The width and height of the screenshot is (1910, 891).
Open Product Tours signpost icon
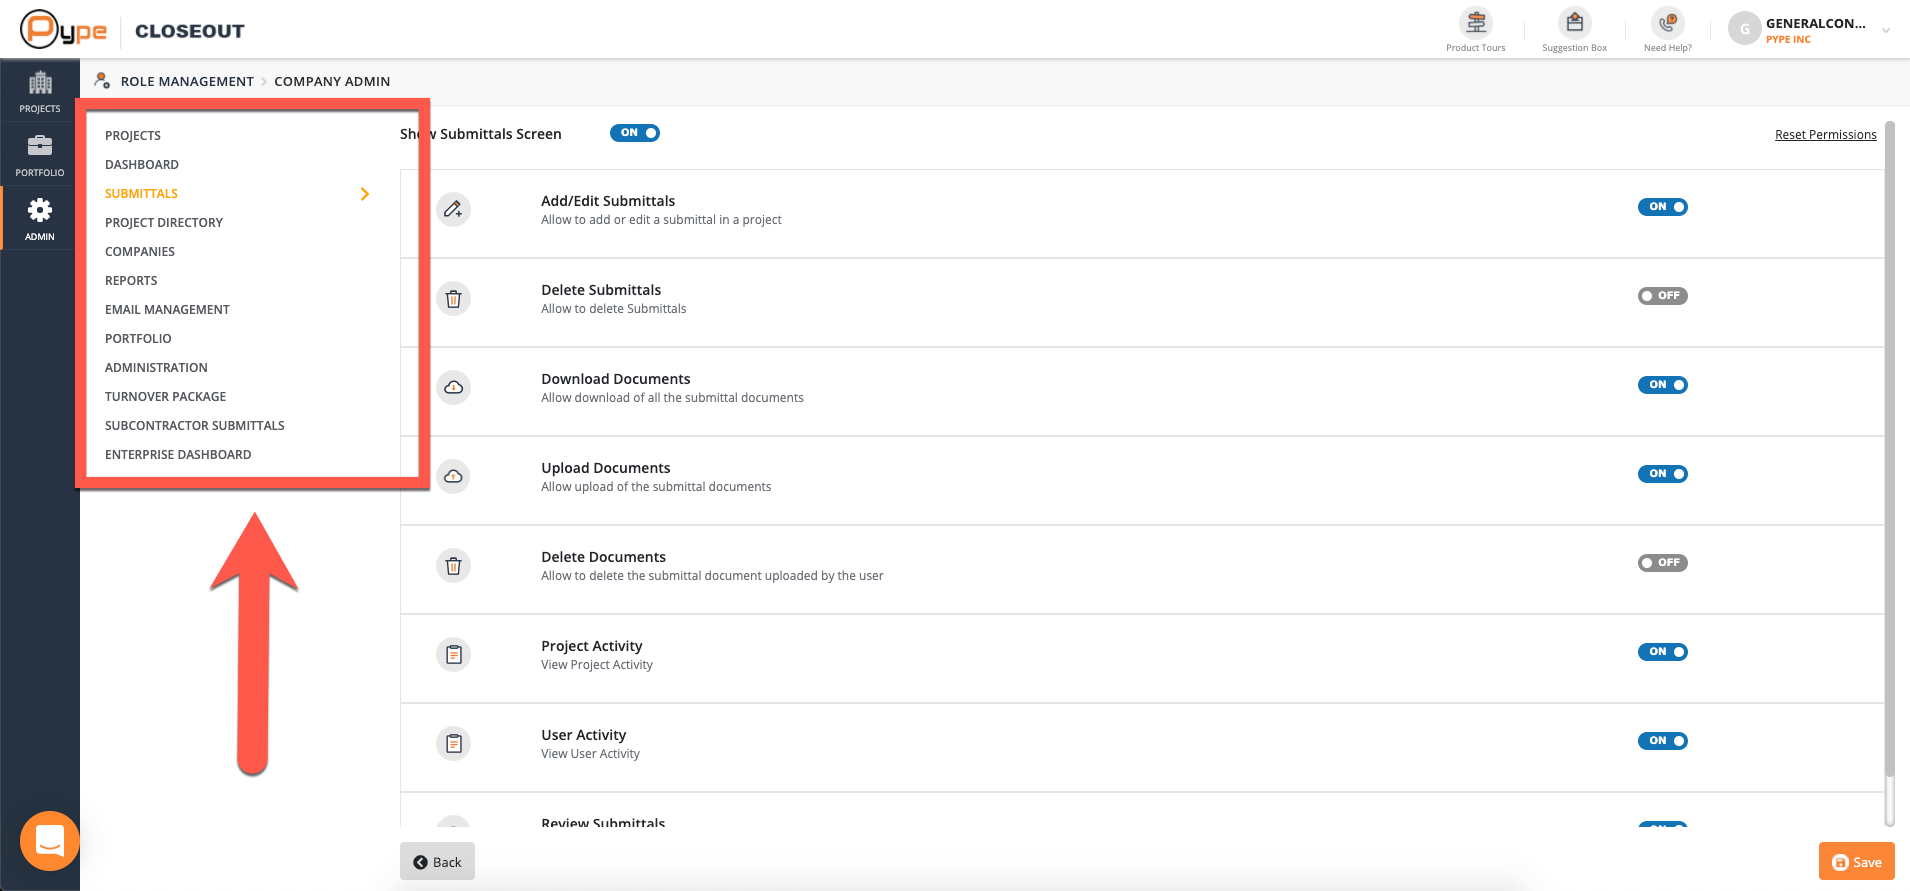coord(1476,23)
